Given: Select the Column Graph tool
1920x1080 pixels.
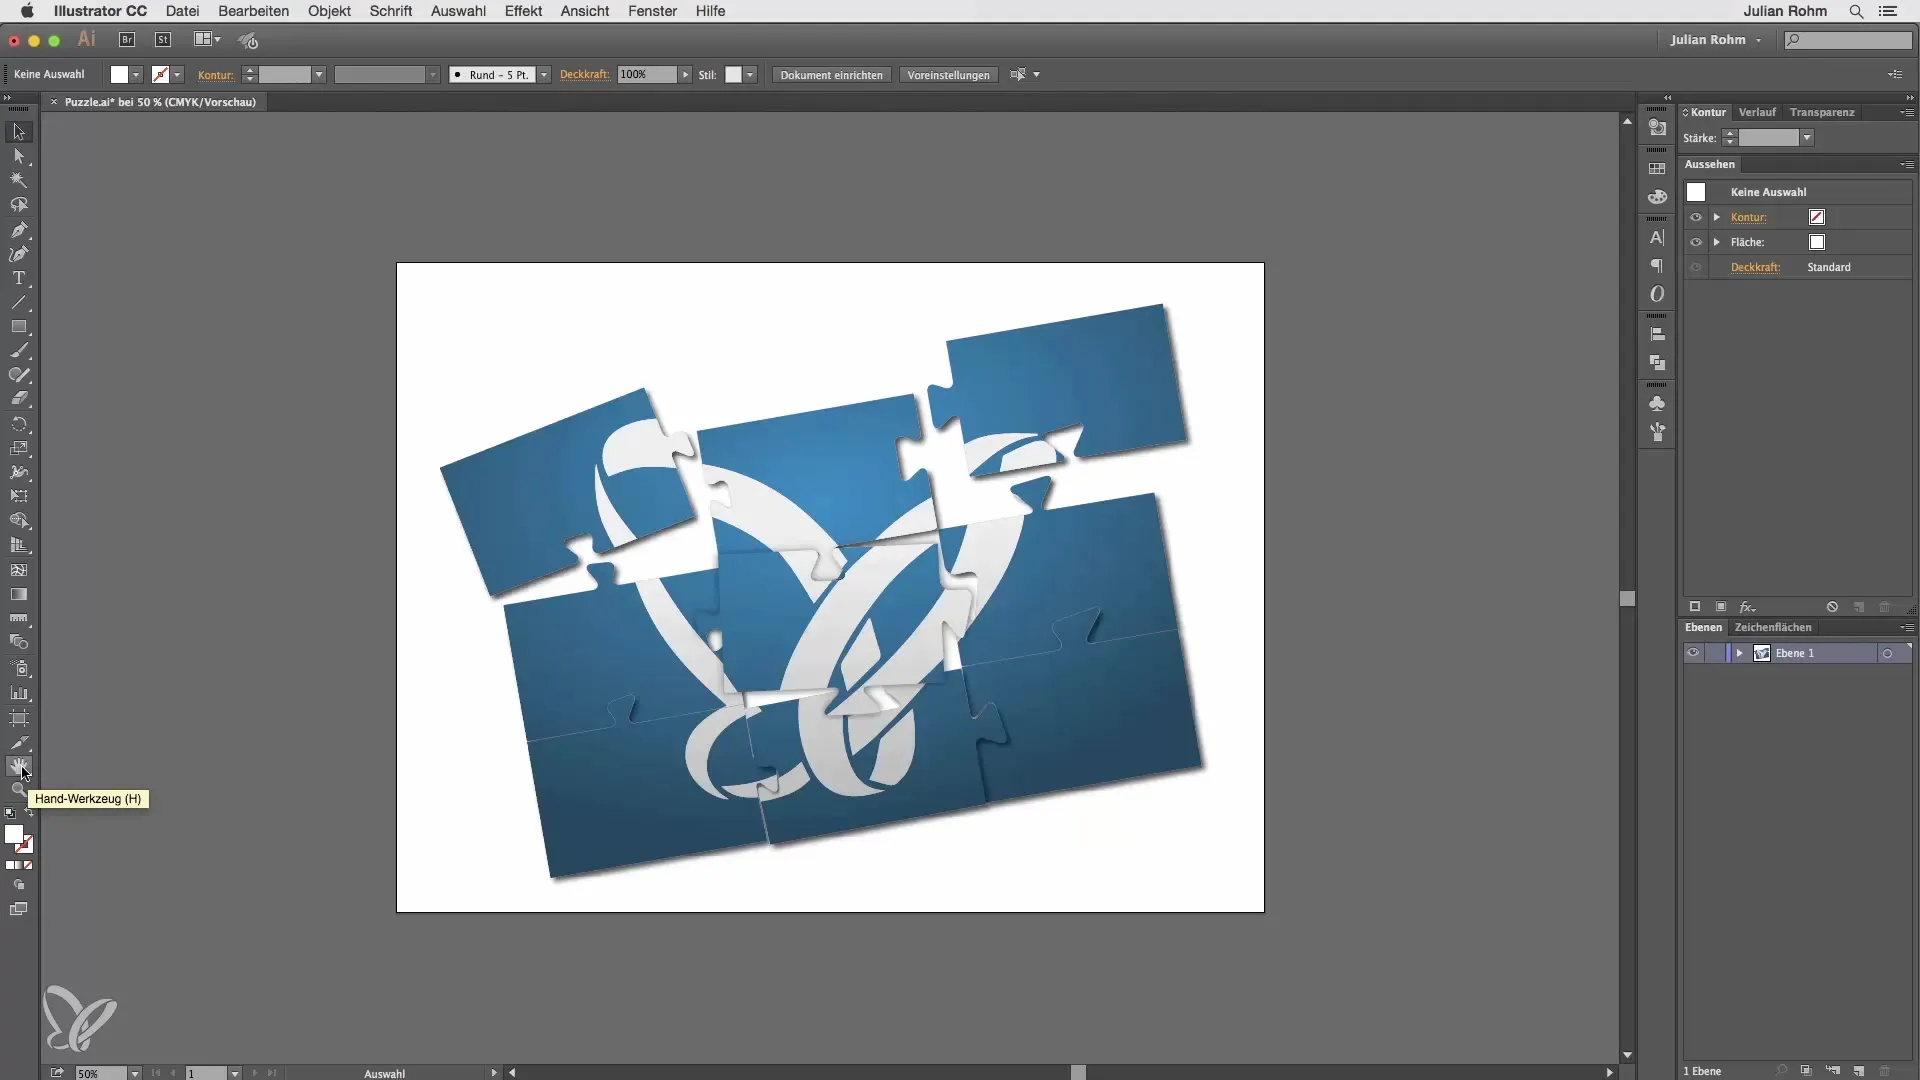Looking at the screenshot, I should 19,693.
